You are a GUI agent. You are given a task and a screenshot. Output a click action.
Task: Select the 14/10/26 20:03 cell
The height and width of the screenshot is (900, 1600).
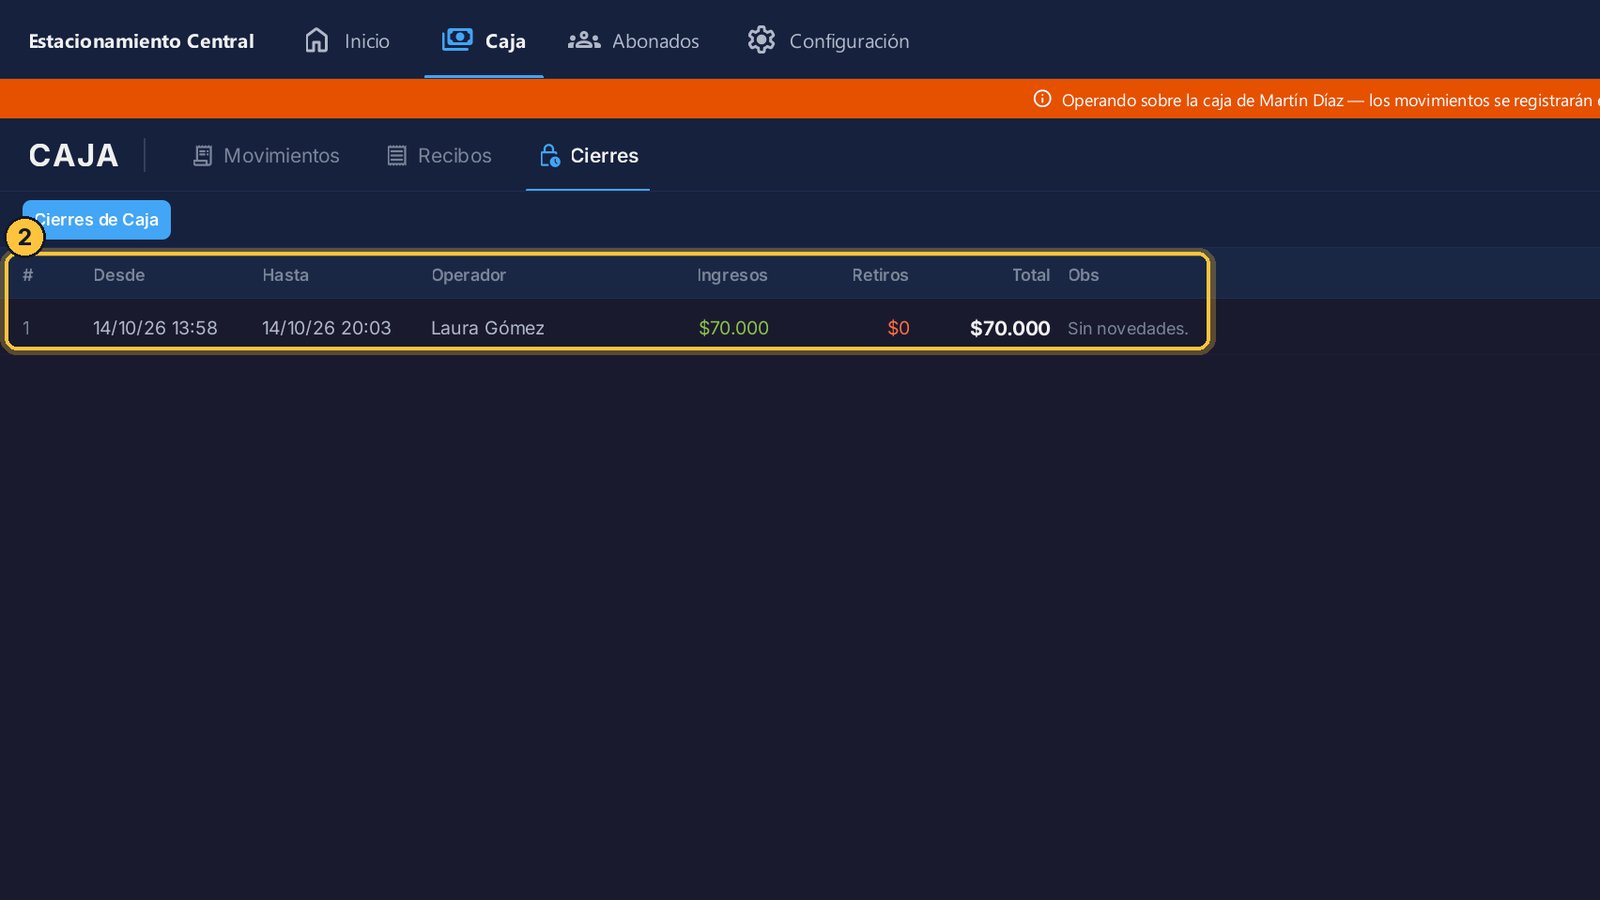pyautogui.click(x=326, y=328)
